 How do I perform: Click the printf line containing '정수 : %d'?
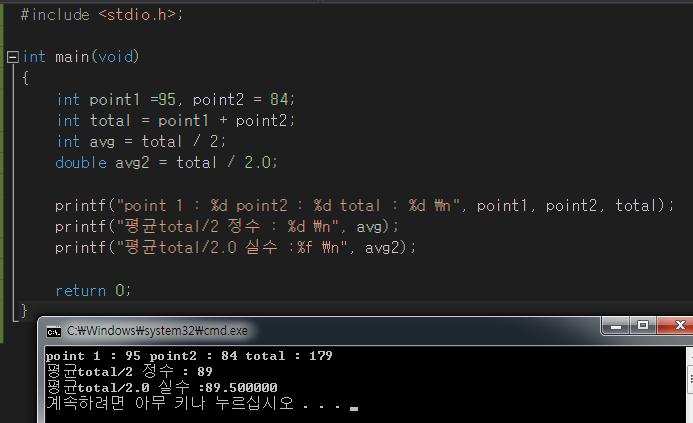pyautogui.click(x=226, y=227)
